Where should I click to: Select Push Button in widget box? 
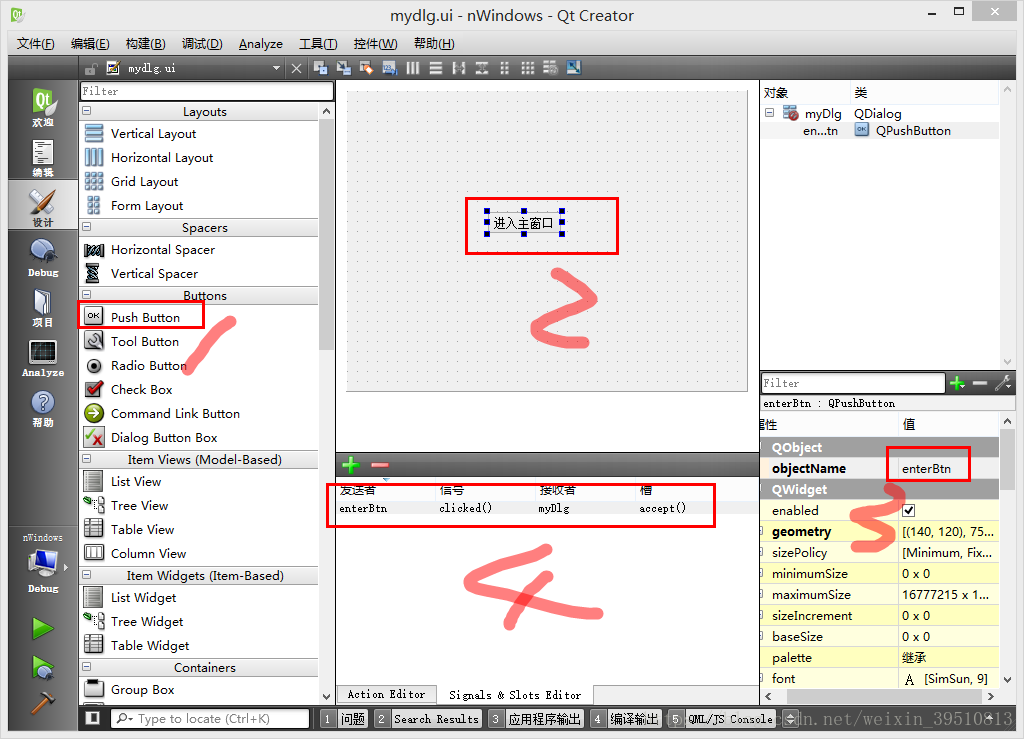(x=145, y=317)
